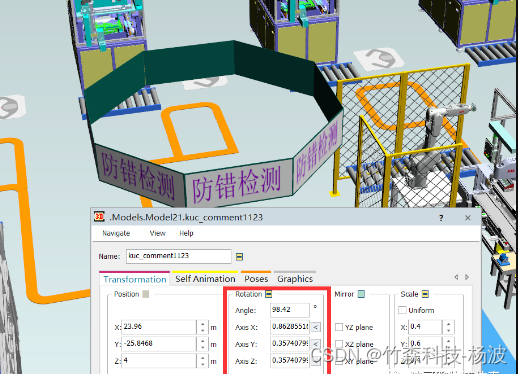Close the kuc_comment1123 dialog
This screenshot has height=374, width=523.
tap(468, 218)
